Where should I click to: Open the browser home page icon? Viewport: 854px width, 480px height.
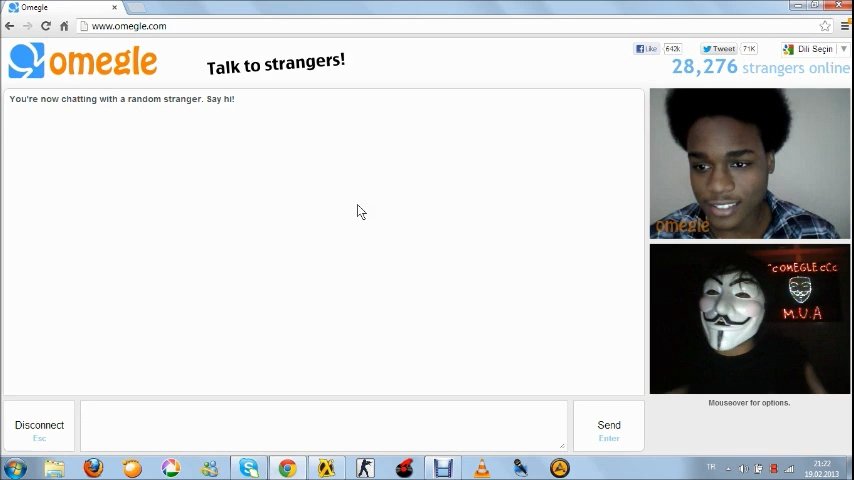coord(64,26)
